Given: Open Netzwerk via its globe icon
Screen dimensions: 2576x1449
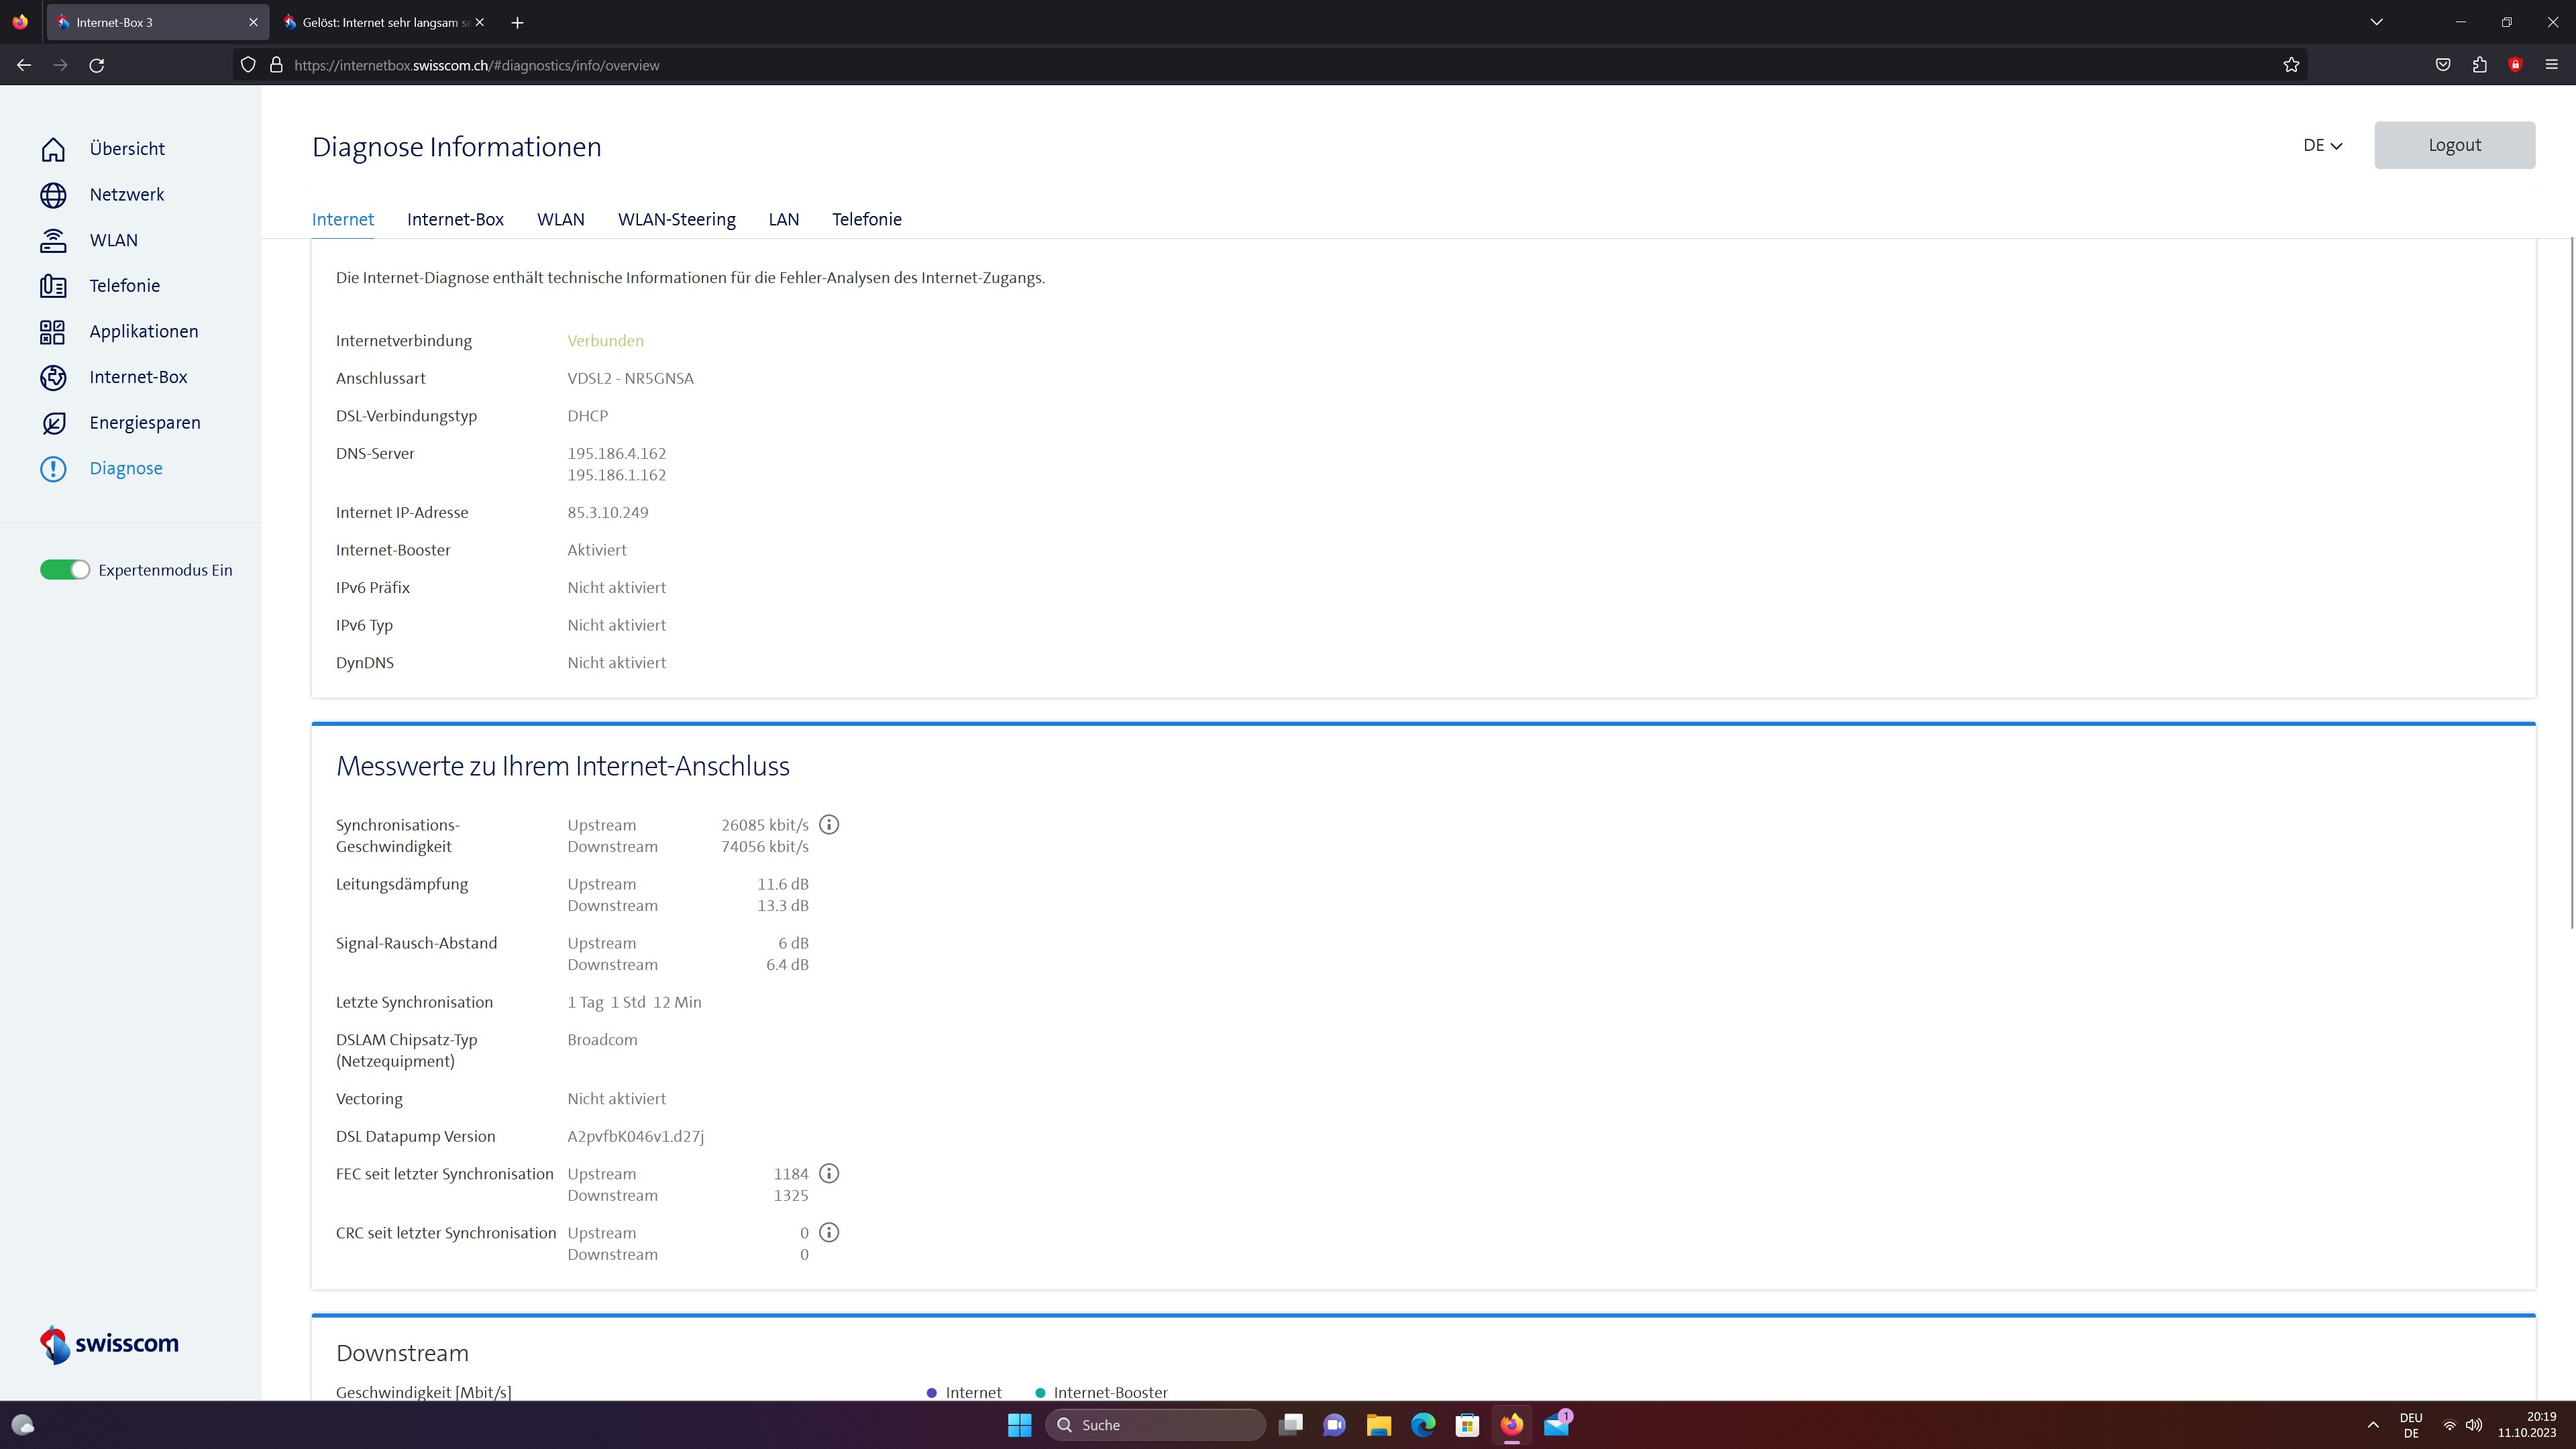Looking at the screenshot, I should [53, 195].
